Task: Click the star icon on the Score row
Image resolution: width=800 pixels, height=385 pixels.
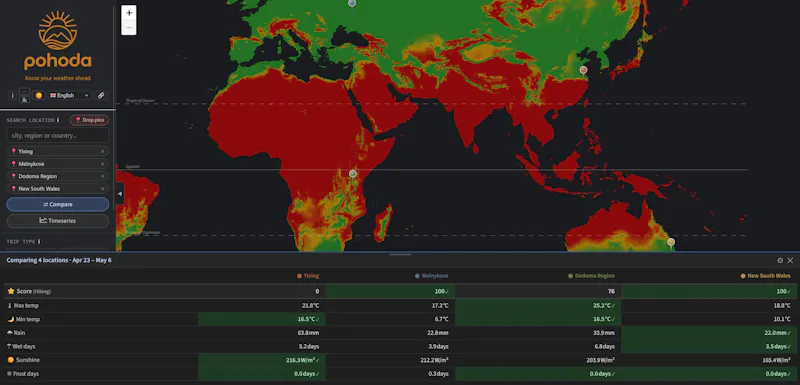Action: 11,291
